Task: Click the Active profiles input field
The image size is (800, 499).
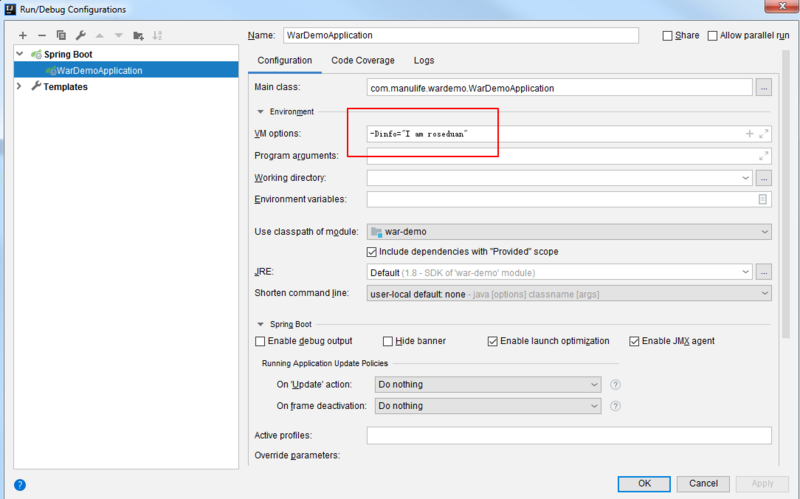Action: tap(569, 436)
